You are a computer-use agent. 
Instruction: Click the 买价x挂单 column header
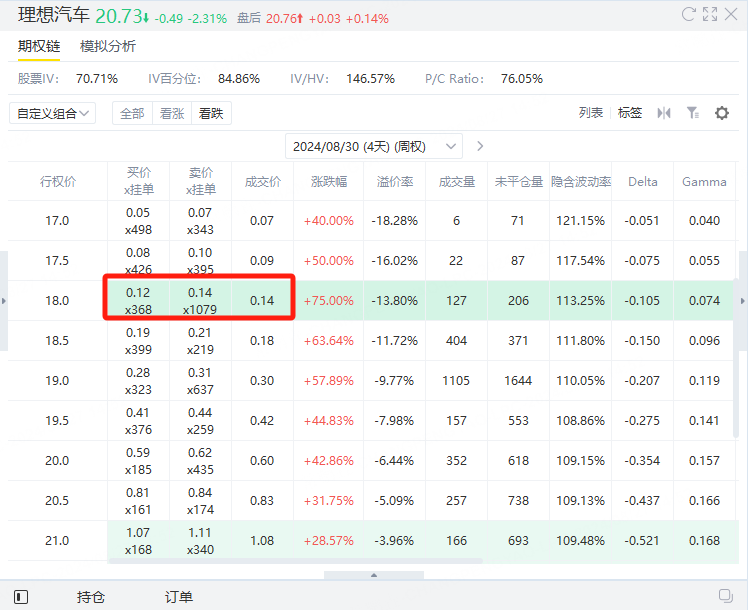pos(139,181)
